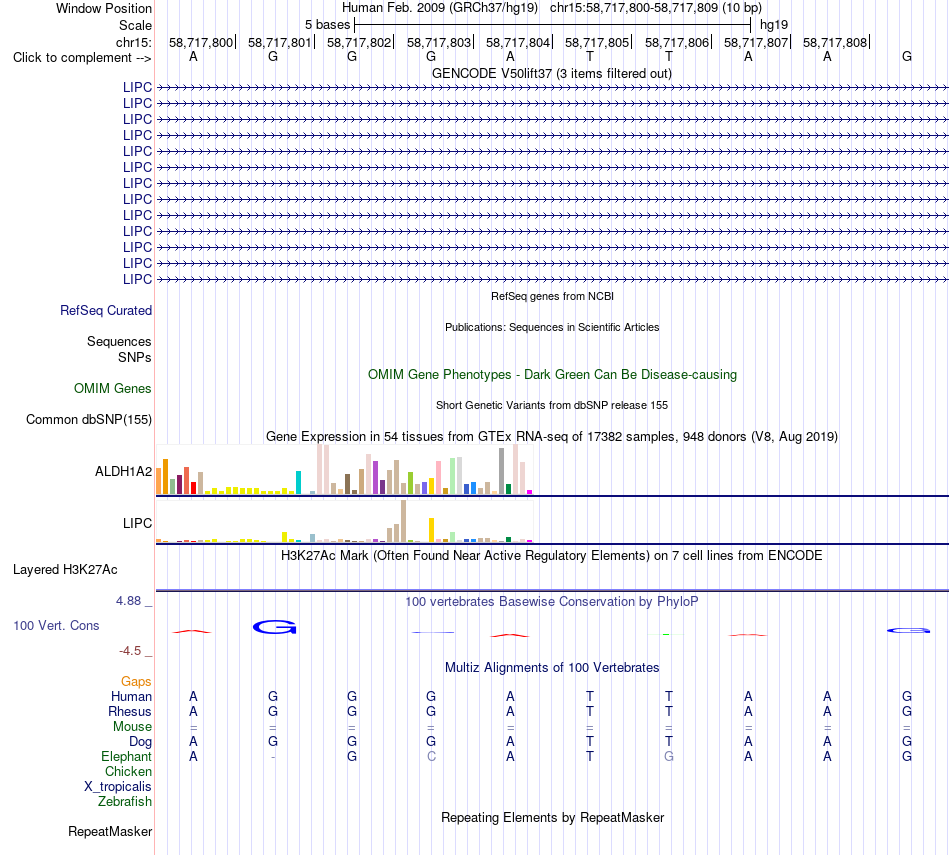Click the last LIPC transcript label above RefSeq

(137, 279)
